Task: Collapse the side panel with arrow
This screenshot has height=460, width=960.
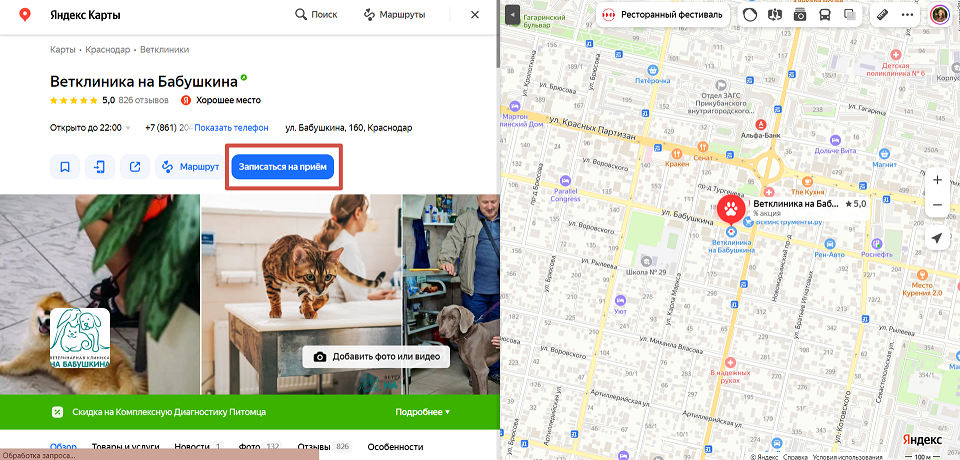Action: (513, 15)
